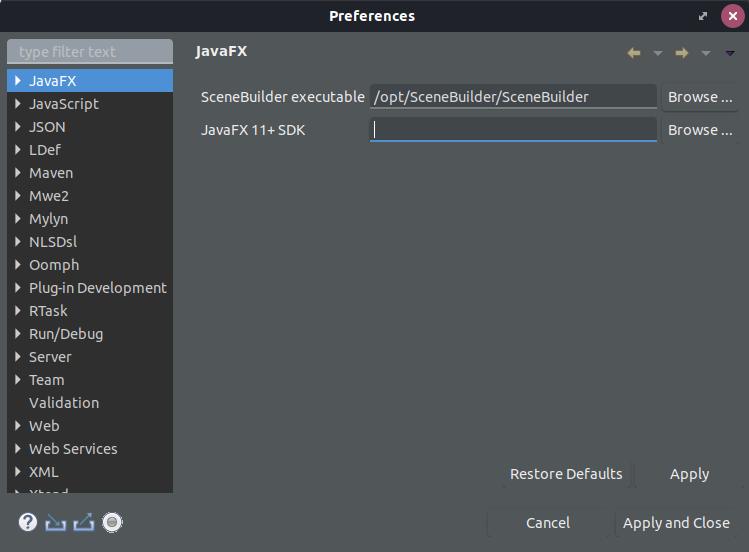Image resolution: width=749 pixels, height=552 pixels.
Task: Expand the Plug-in Development arrow
Action: (18, 287)
